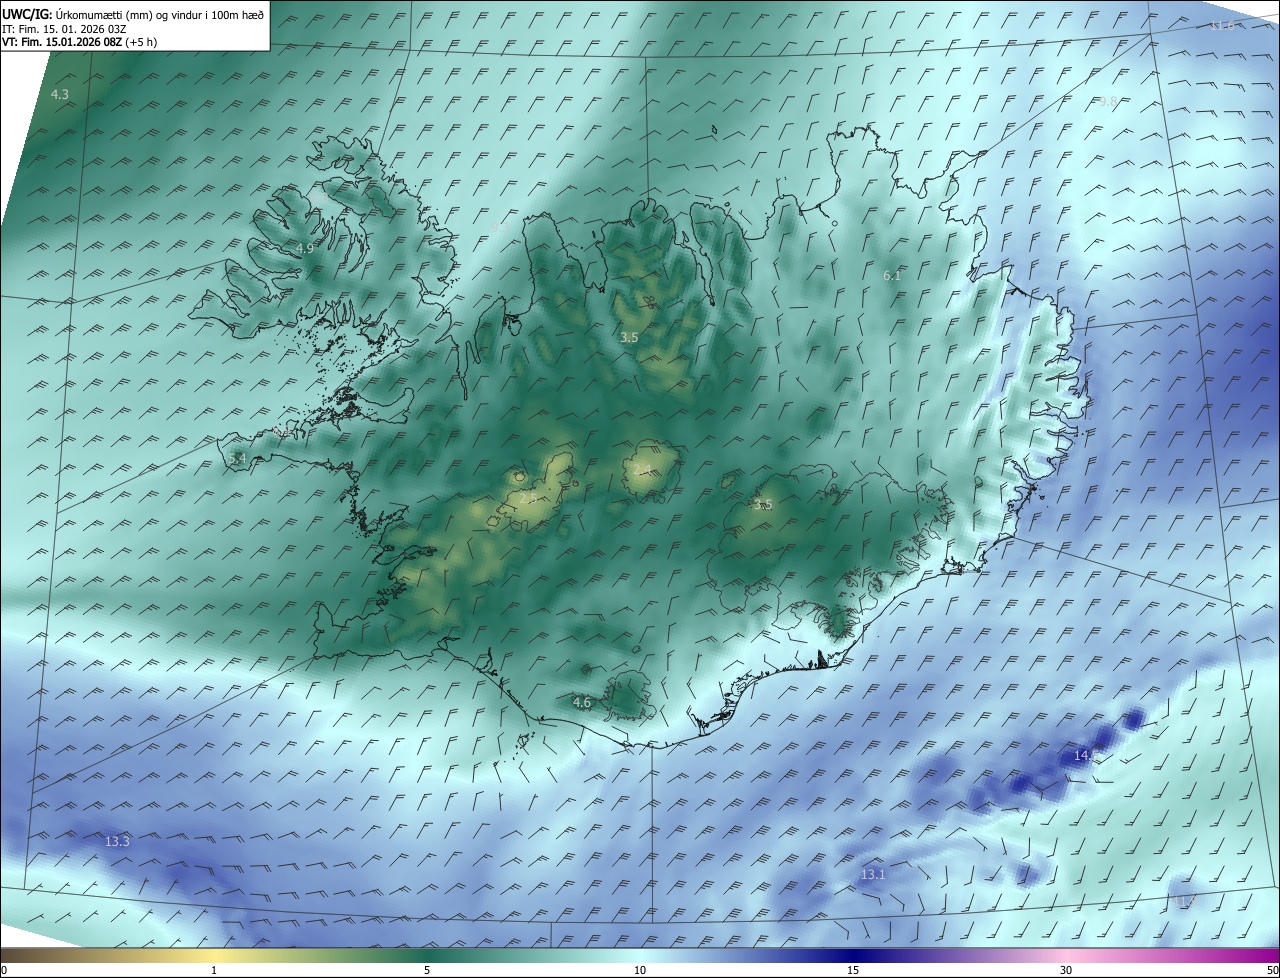The width and height of the screenshot is (1280, 978).
Task: Click the 10 tick on the color scale
Action: (x=640, y=970)
